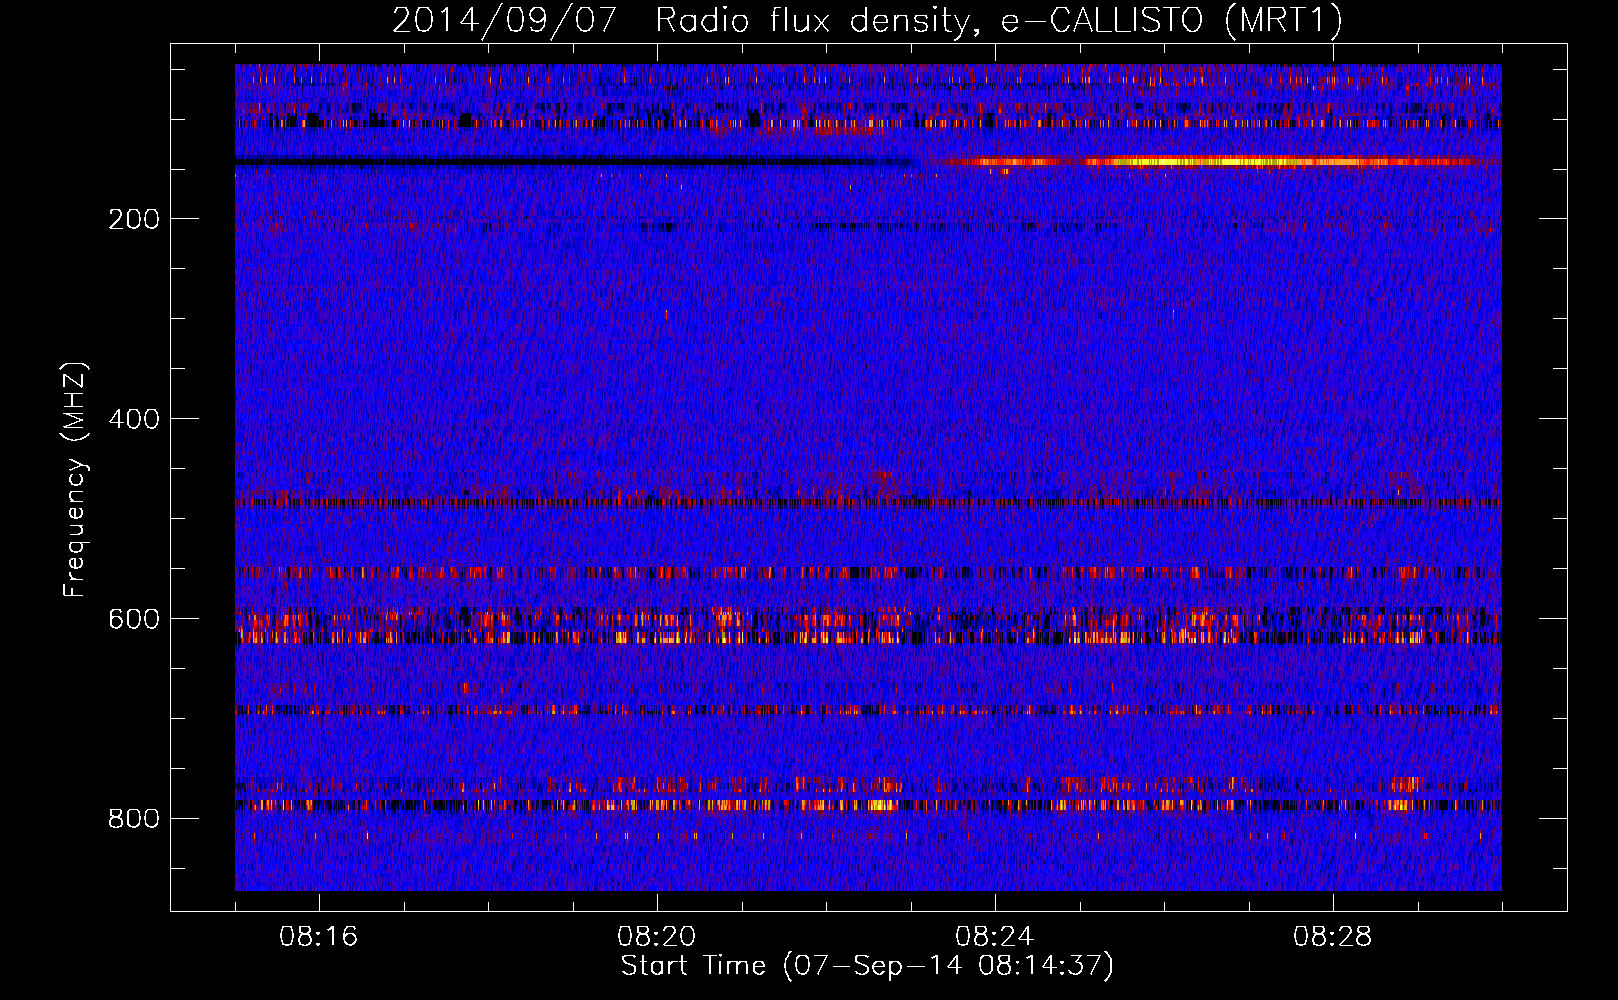Click the dark horizontal band before 08:23 near 150 MHz
Viewport: 1618px width, 1000px height.
573,161
